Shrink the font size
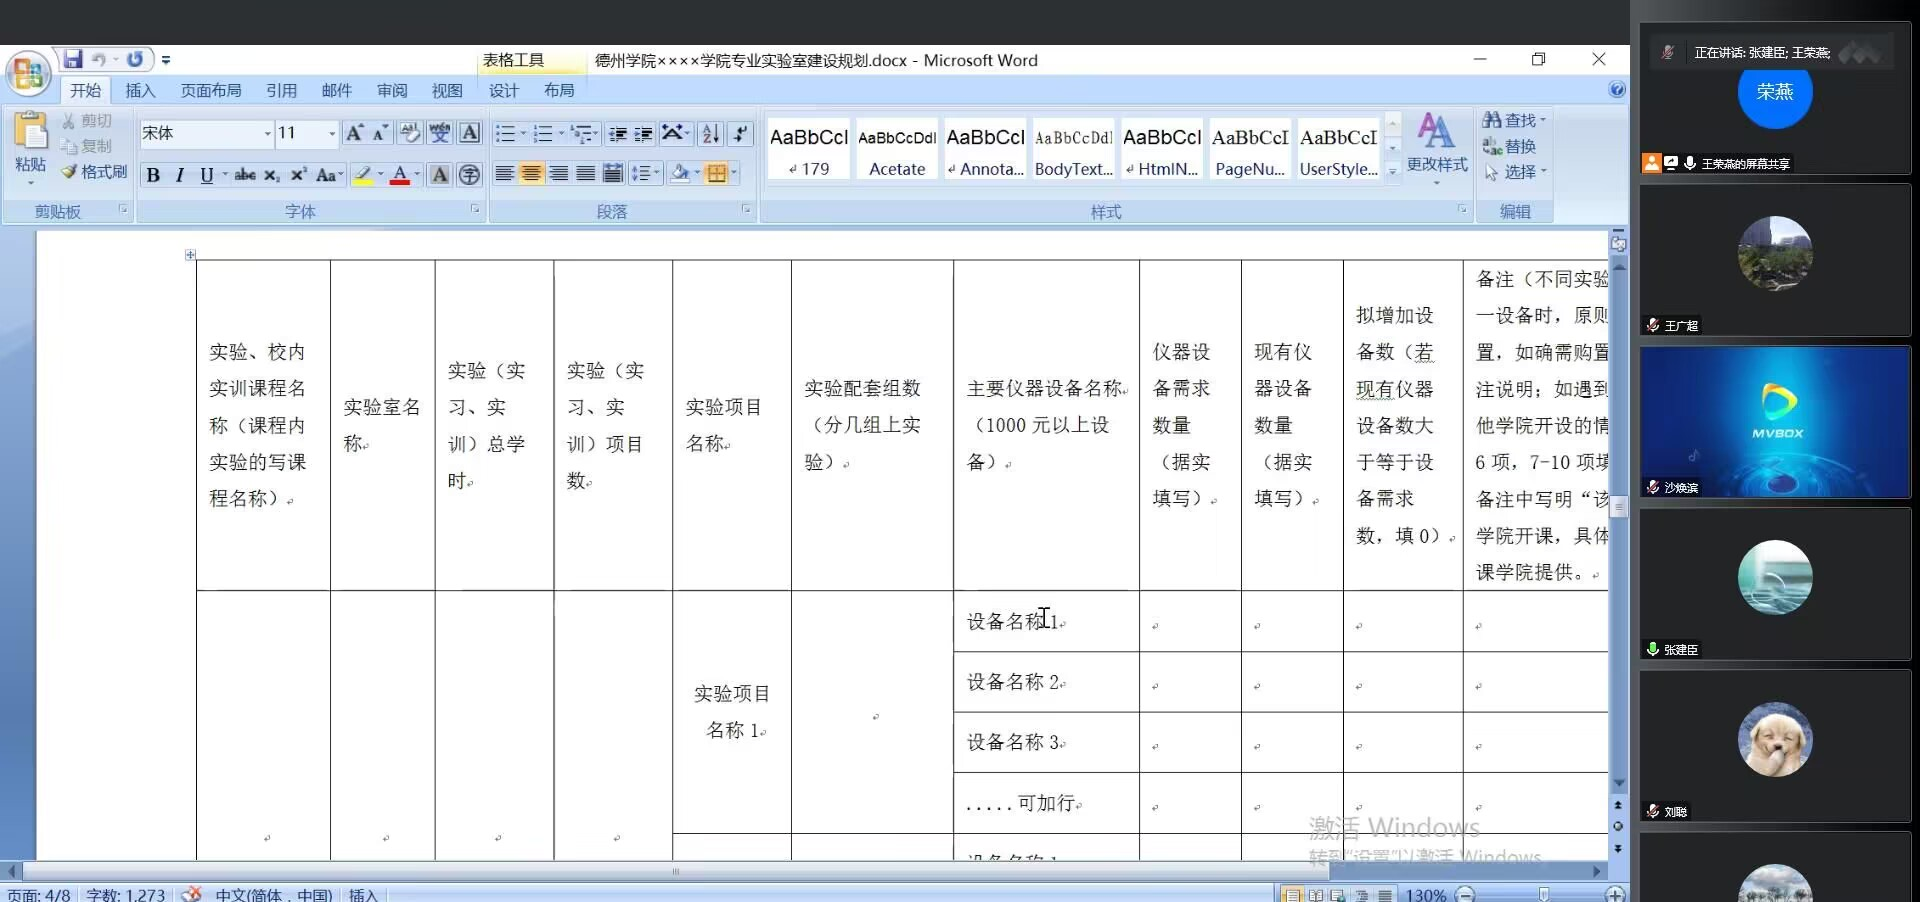Screen dimensions: 1920x902 tap(380, 133)
